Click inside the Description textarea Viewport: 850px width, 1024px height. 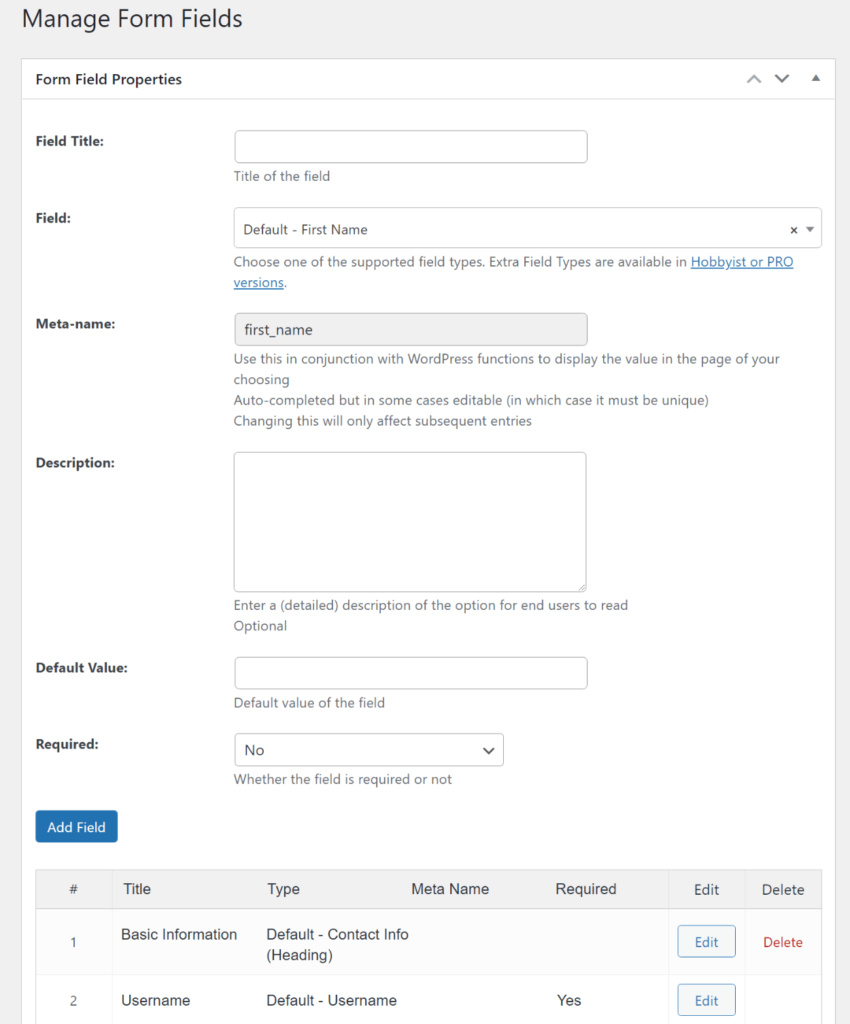point(410,520)
